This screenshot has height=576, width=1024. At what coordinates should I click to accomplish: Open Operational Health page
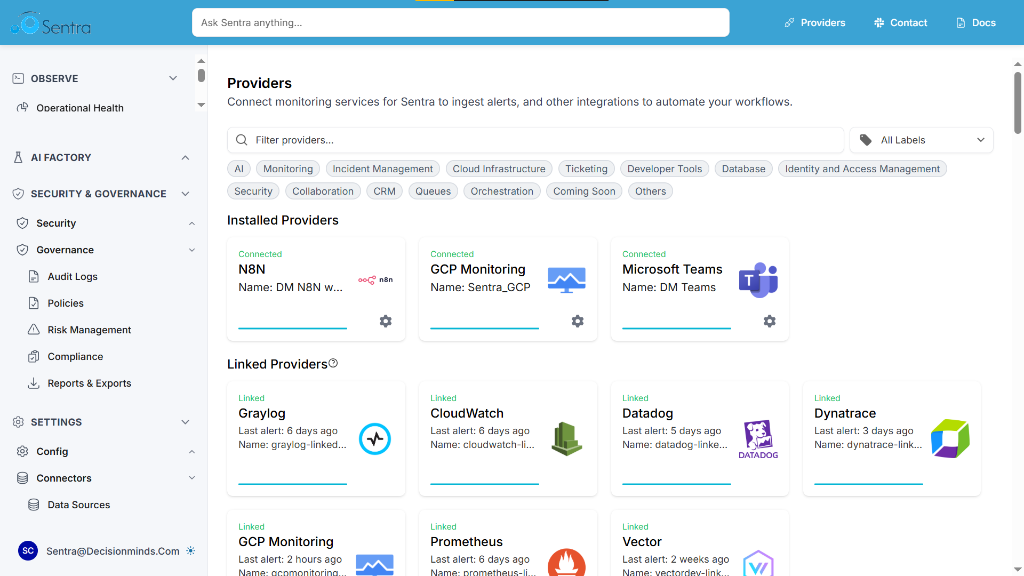[x=80, y=108]
